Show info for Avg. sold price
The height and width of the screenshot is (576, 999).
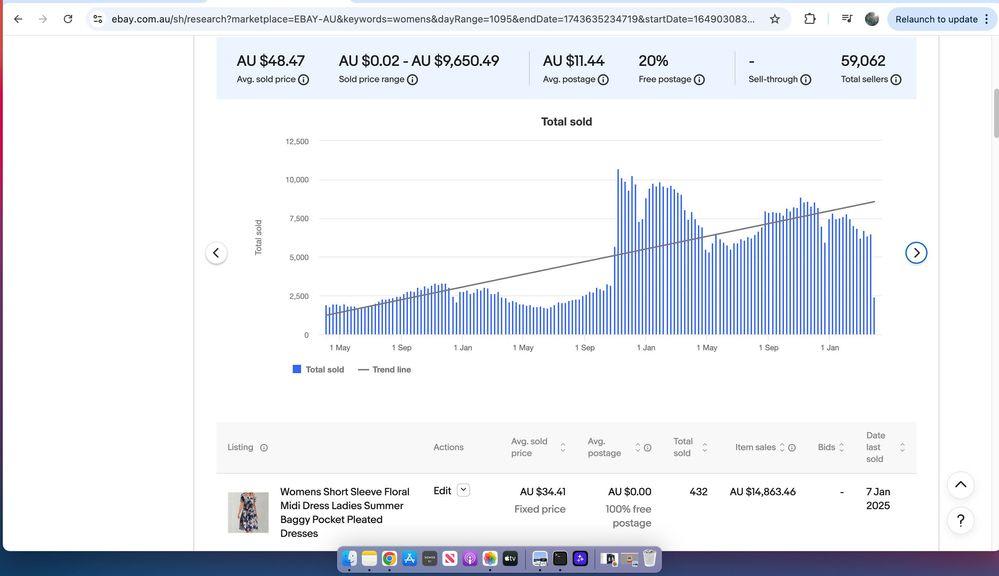pyautogui.click(x=304, y=80)
